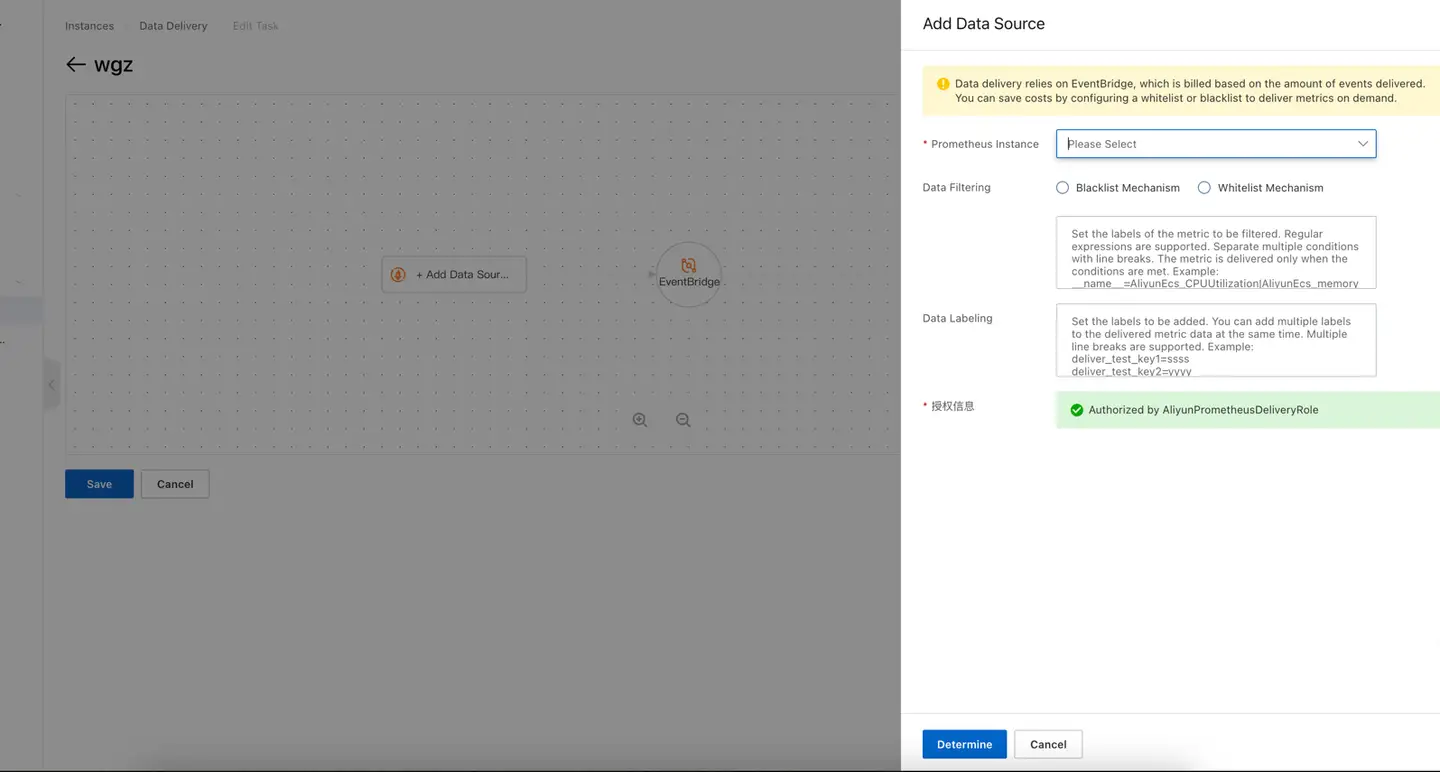Click the EventBridge node icon on canvas

pos(688,266)
